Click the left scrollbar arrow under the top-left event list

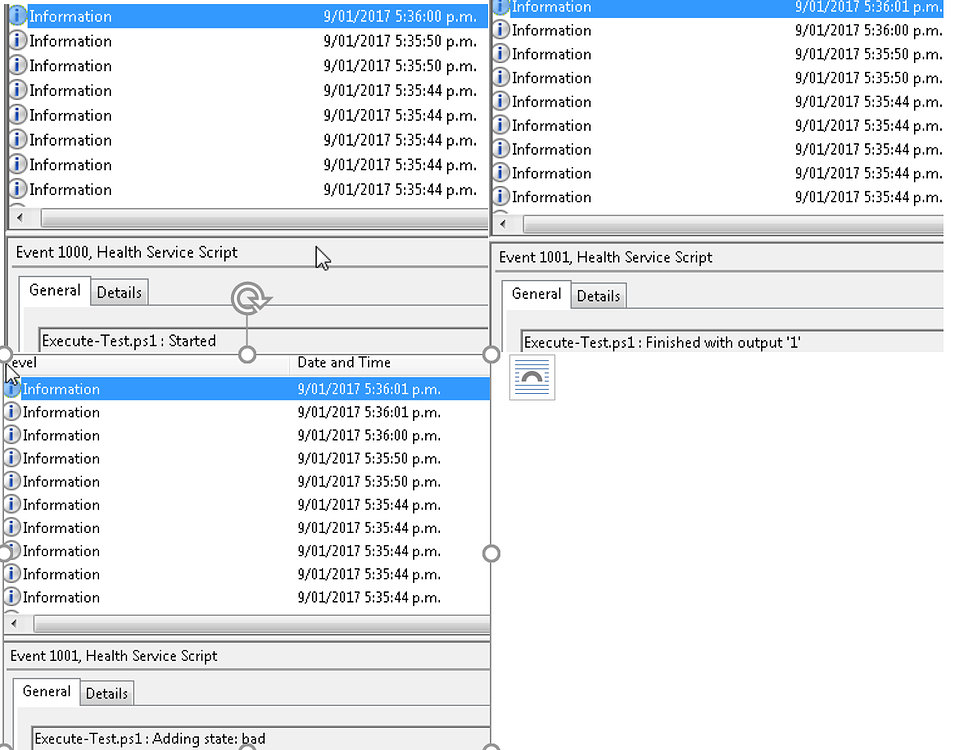(x=19, y=217)
